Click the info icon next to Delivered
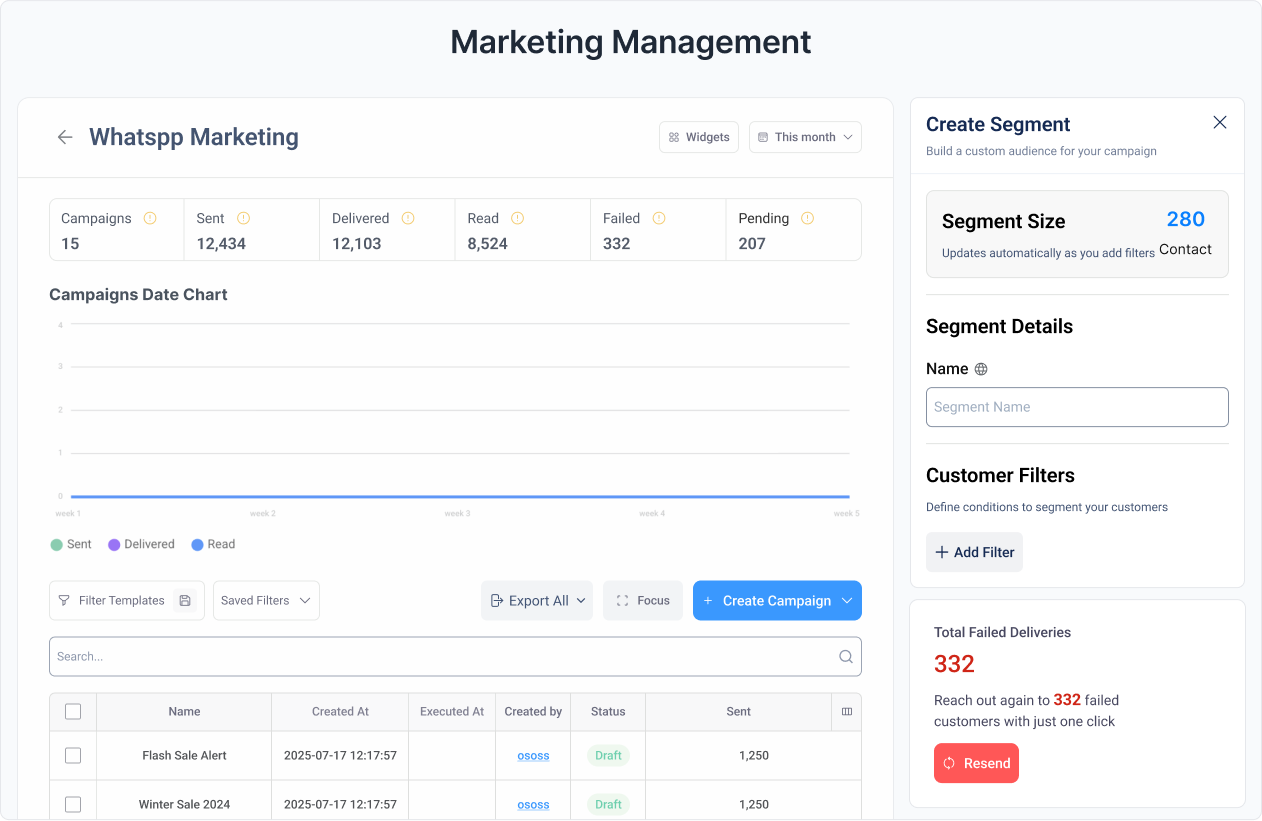This screenshot has width=1262, height=821. (408, 218)
